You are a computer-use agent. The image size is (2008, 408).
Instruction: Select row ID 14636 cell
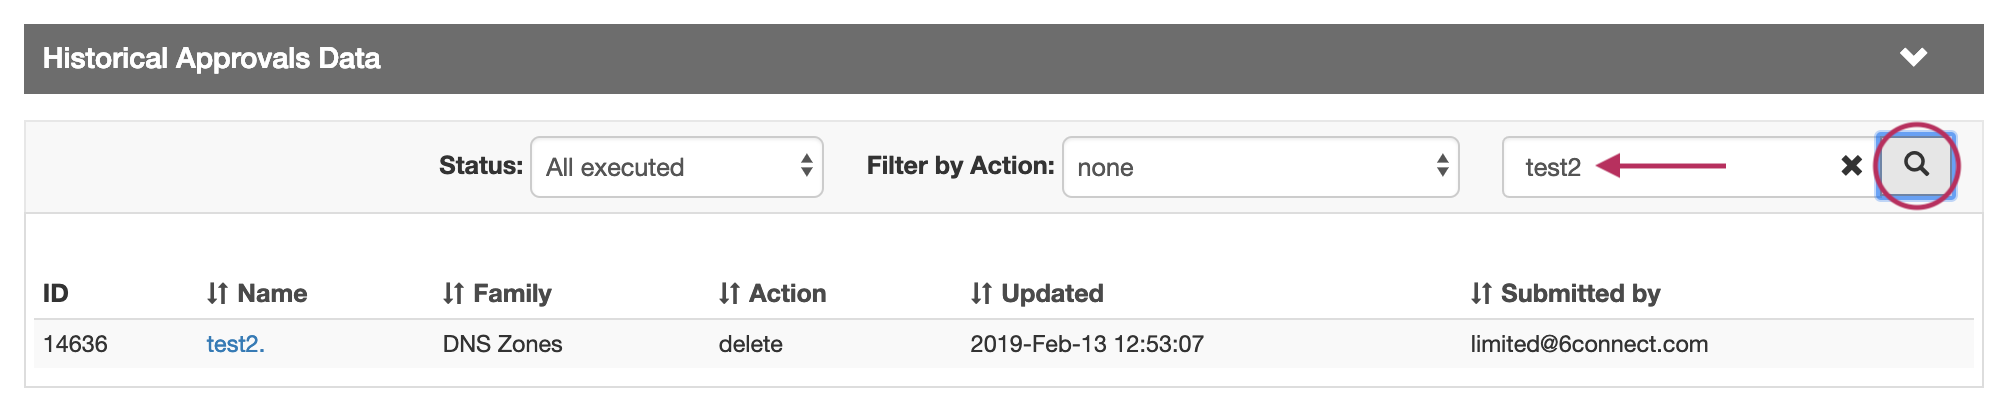[75, 344]
